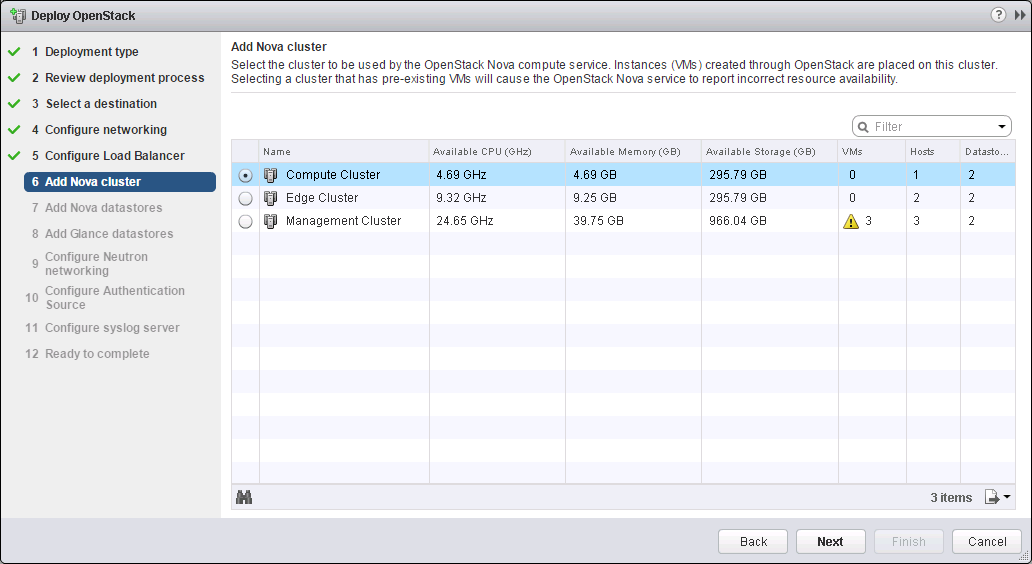Viewport: 1032px width, 564px height.
Task: Select the Management Cluster radio button
Action: 246,221
